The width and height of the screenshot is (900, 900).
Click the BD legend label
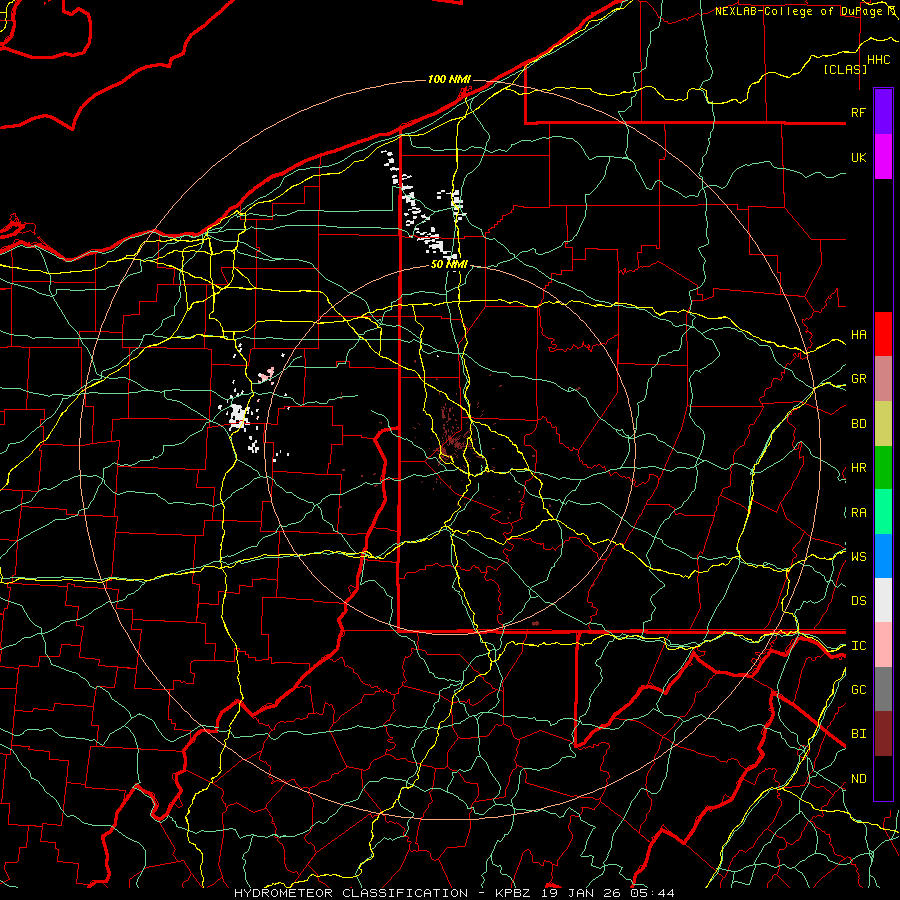coord(858,424)
